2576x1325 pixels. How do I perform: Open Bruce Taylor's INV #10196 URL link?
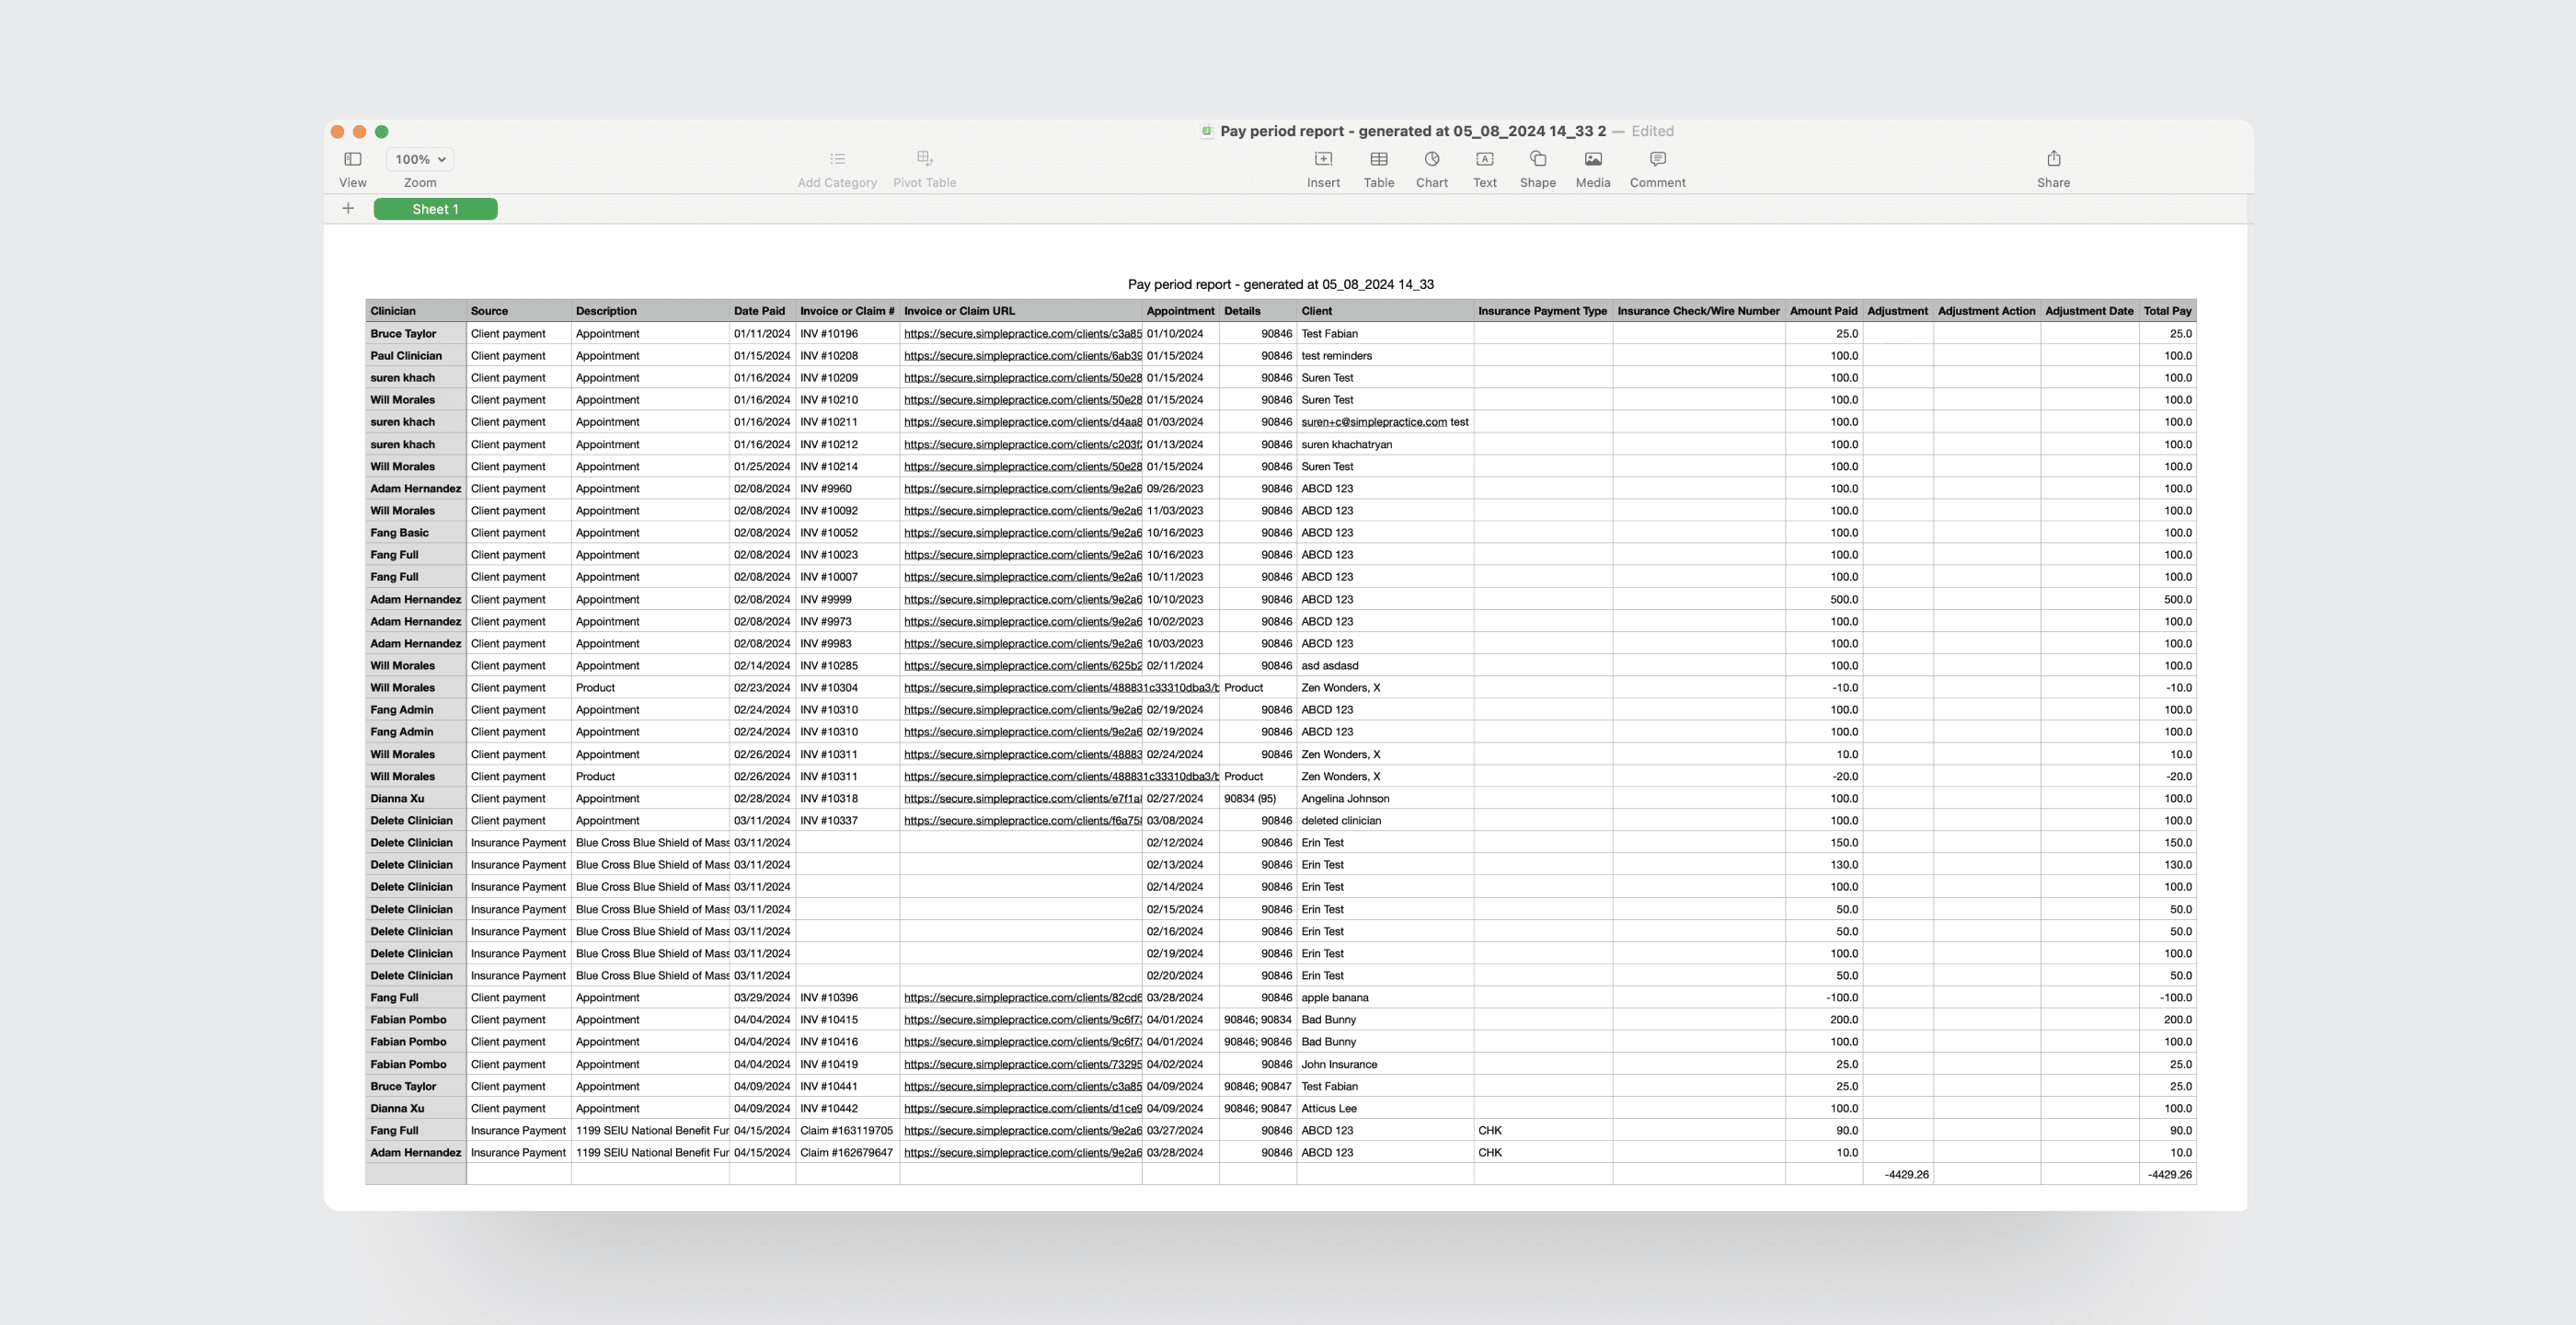[x=1021, y=334]
